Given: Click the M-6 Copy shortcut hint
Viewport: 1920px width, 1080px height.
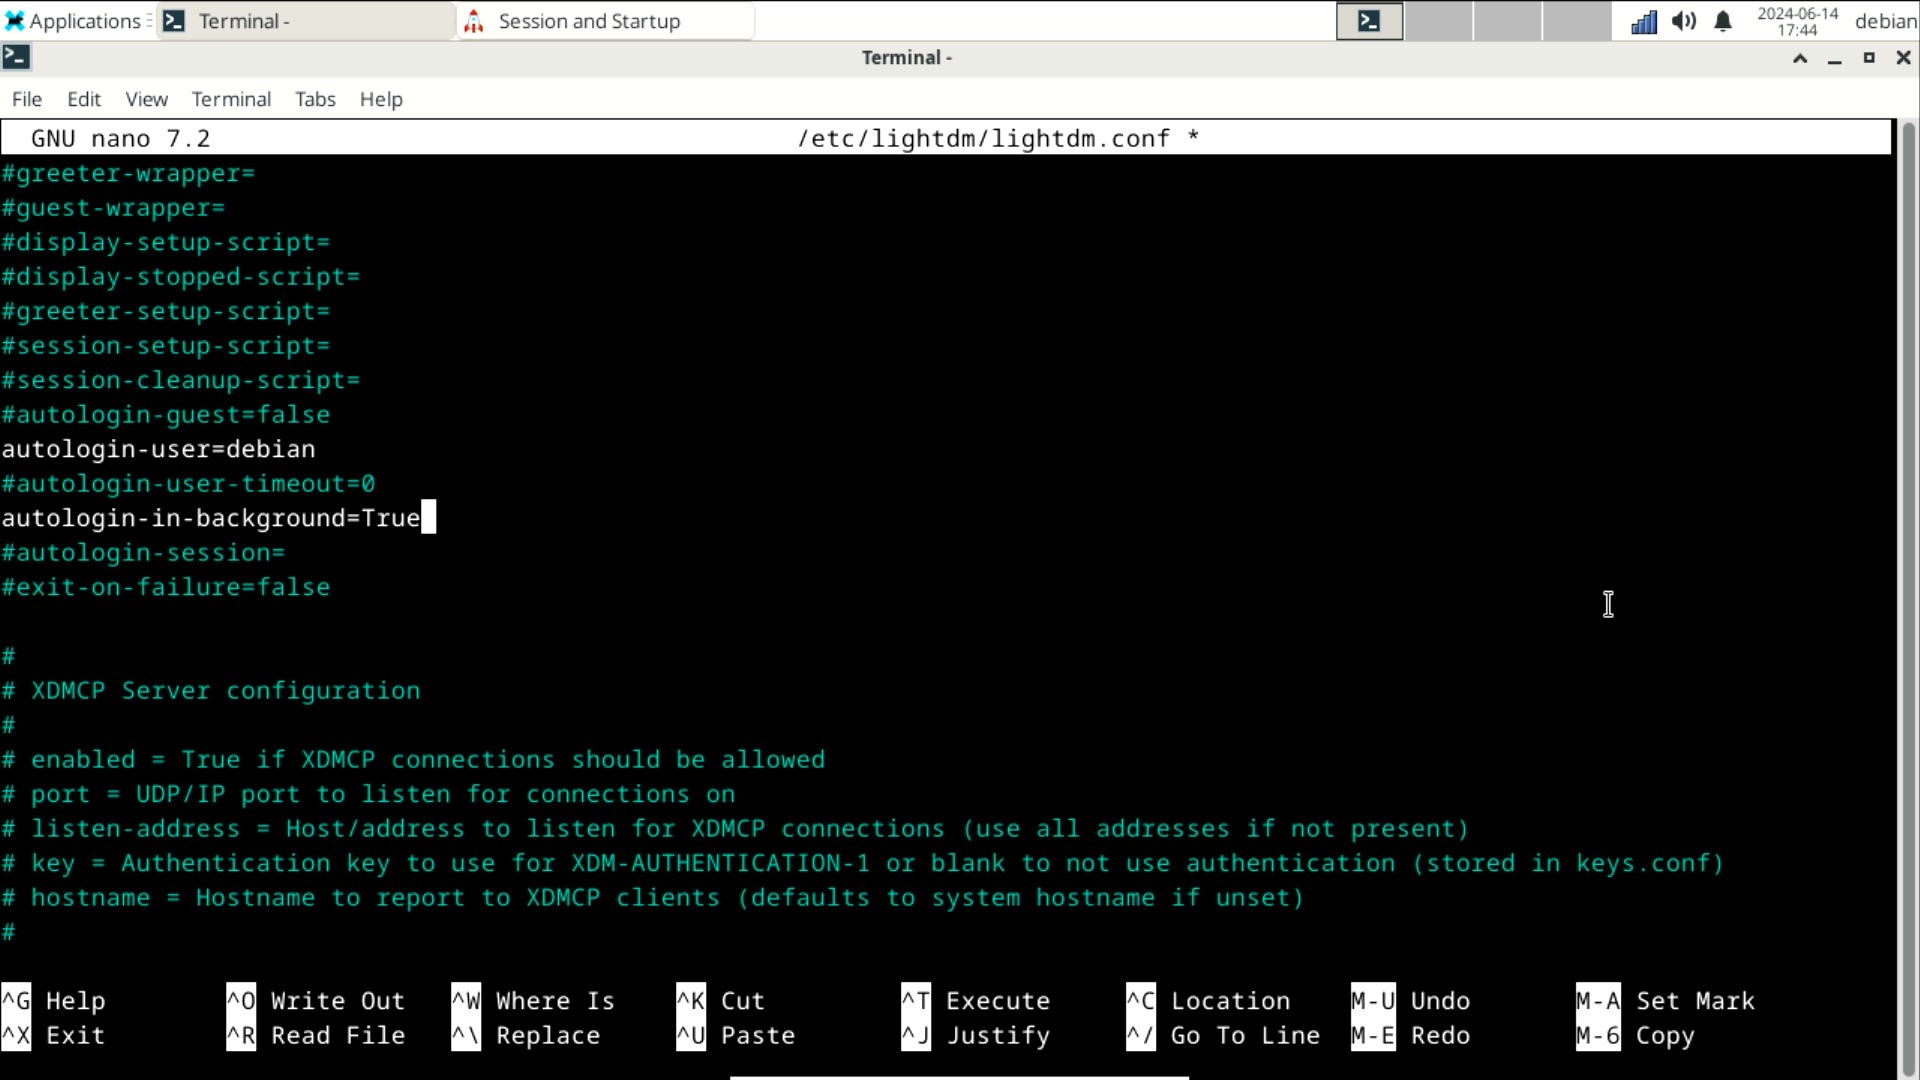Looking at the screenshot, I should (x=1636, y=1036).
